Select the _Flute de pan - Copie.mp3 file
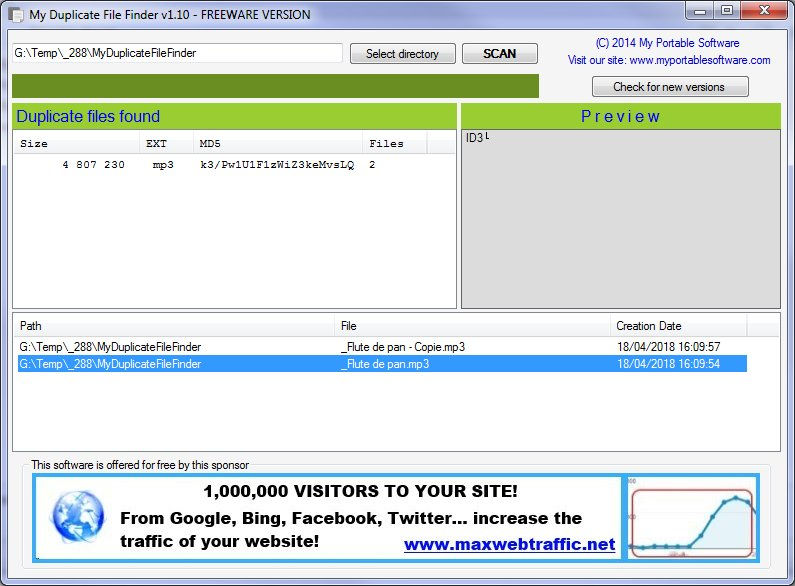Viewport: 795px width, 586px height. pos(403,347)
